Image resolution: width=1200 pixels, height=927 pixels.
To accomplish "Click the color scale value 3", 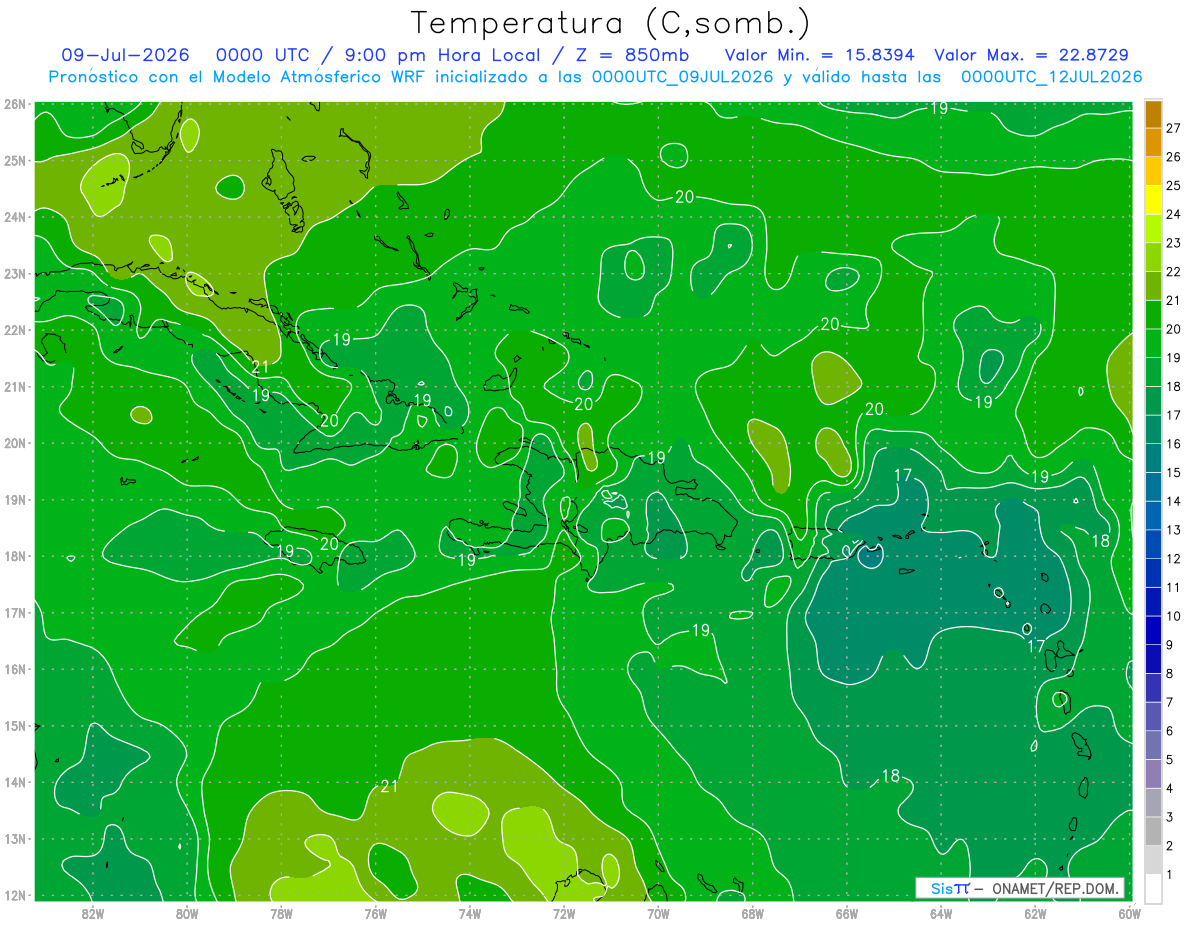I will coord(1169,816).
